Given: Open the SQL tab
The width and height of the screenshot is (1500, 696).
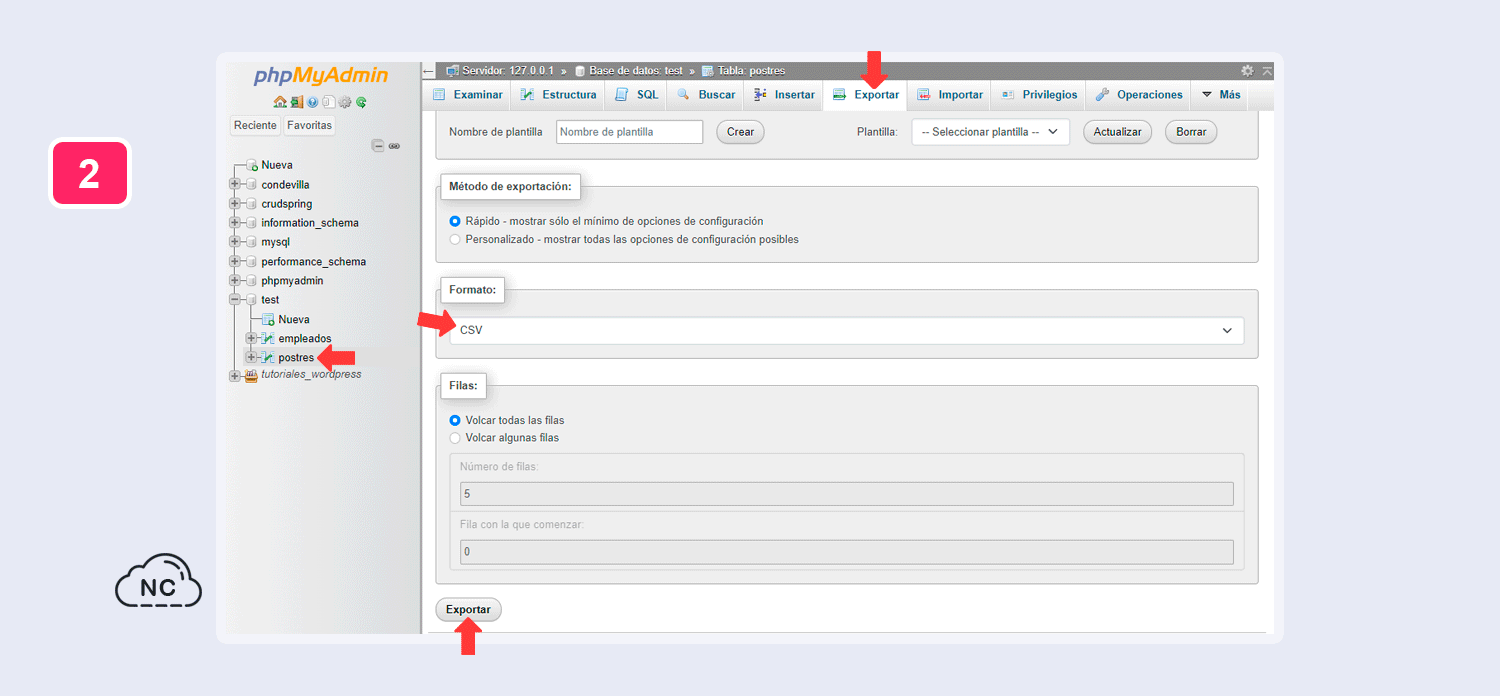Looking at the screenshot, I should click(x=636, y=95).
